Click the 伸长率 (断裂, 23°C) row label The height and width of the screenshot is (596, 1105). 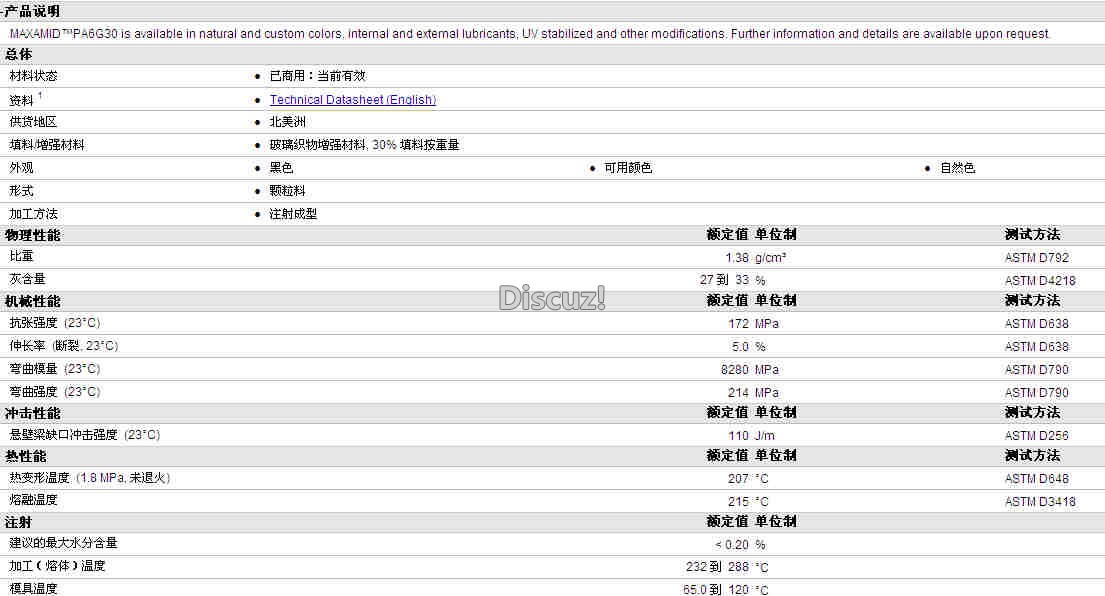[x=63, y=346]
